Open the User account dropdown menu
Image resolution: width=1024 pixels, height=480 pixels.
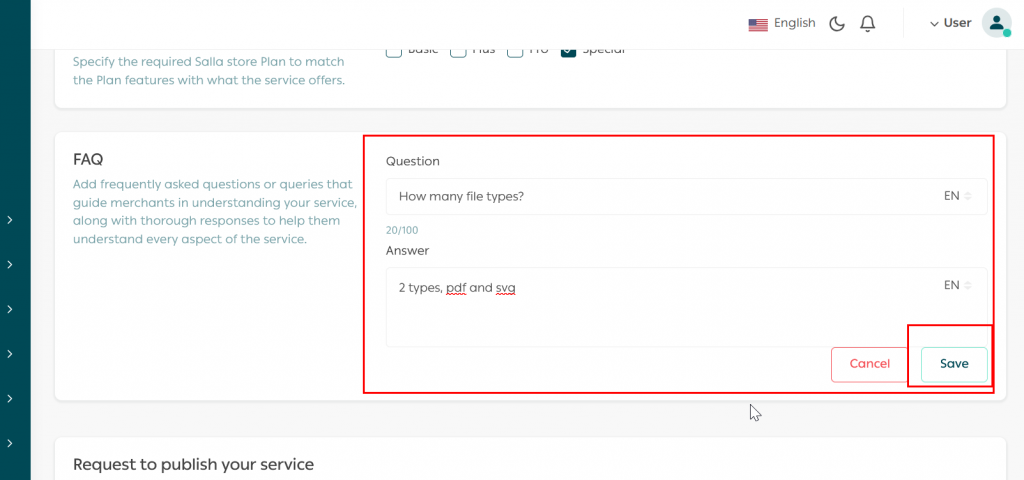point(950,23)
